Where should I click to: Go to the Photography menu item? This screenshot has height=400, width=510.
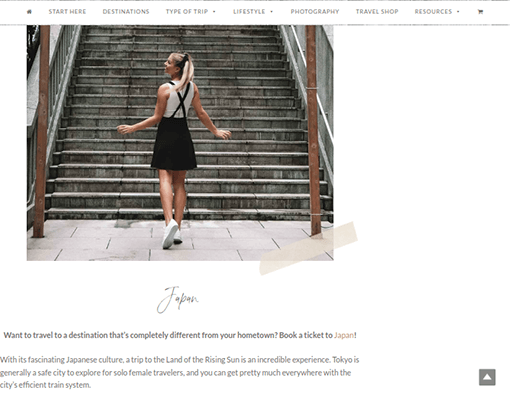(x=315, y=12)
